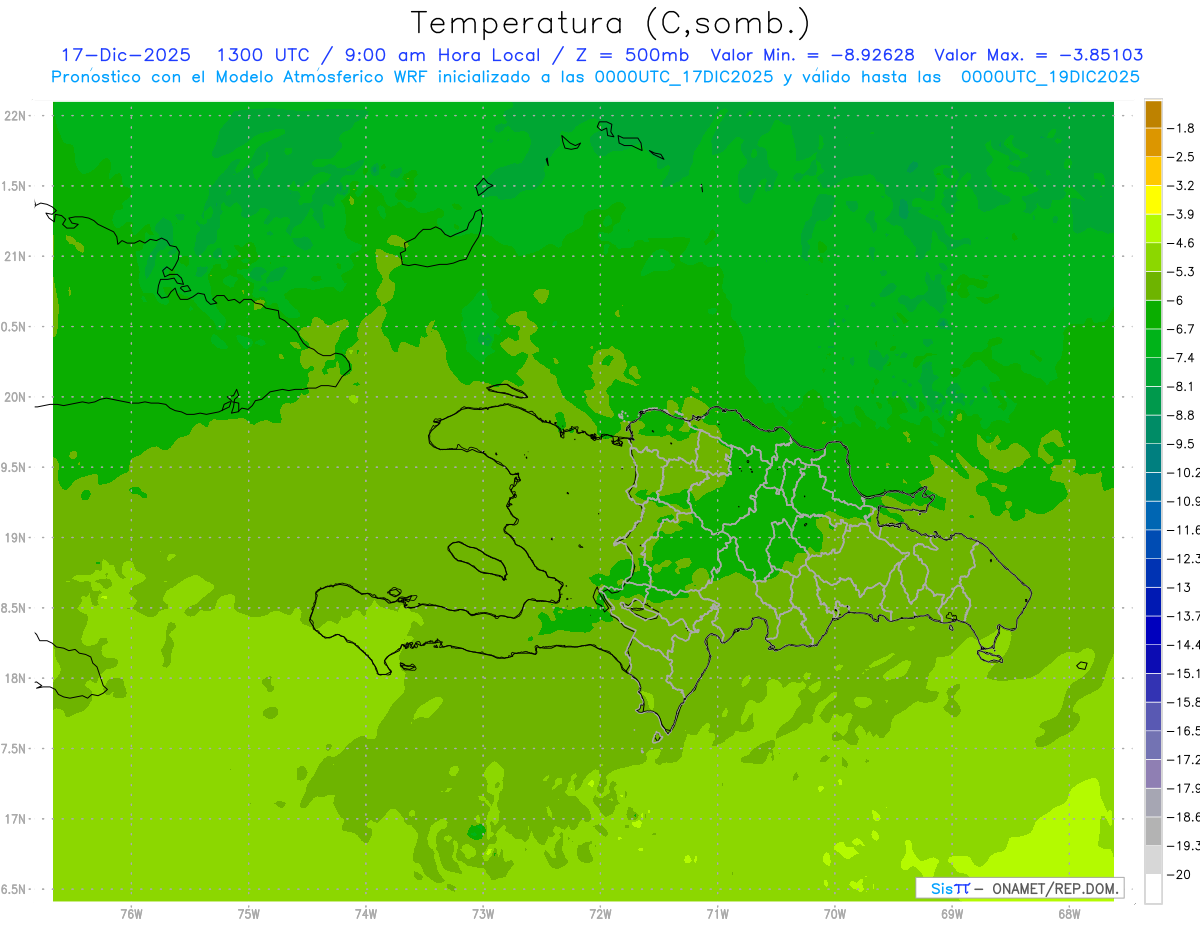1200x927 pixels.
Task: Click the '22N' latitude axis label
Action: coord(17,116)
